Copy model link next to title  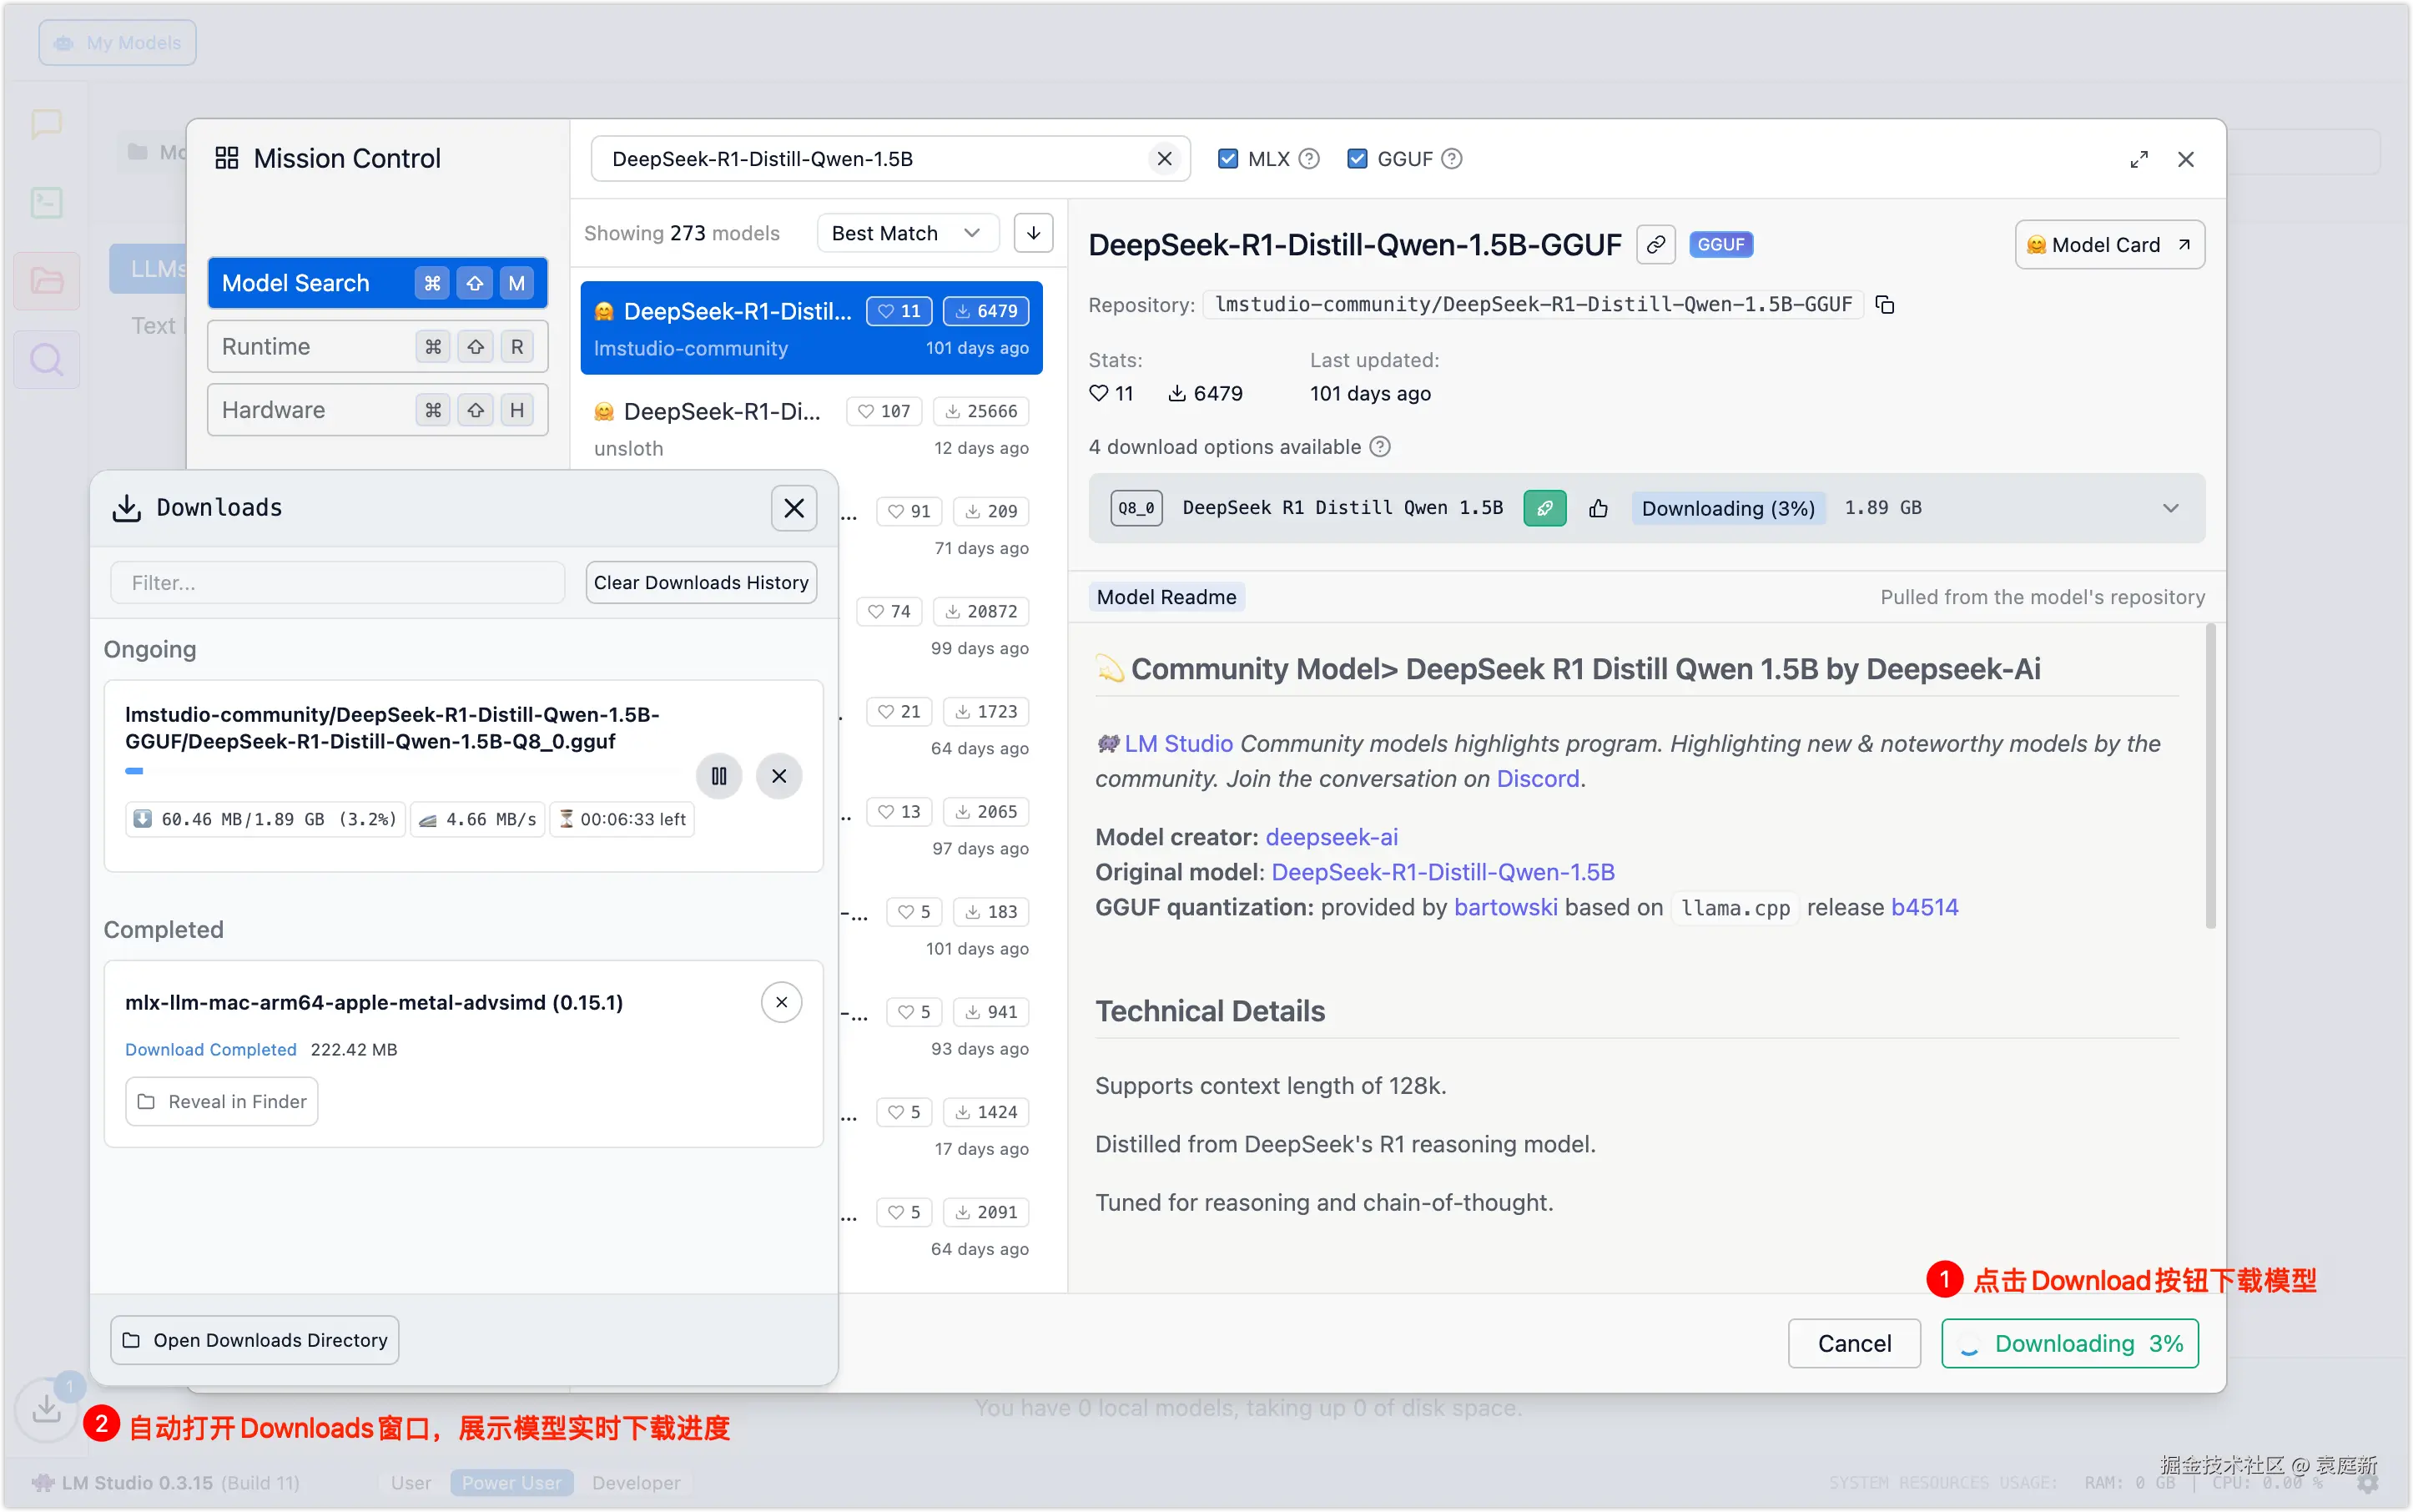tap(1656, 245)
